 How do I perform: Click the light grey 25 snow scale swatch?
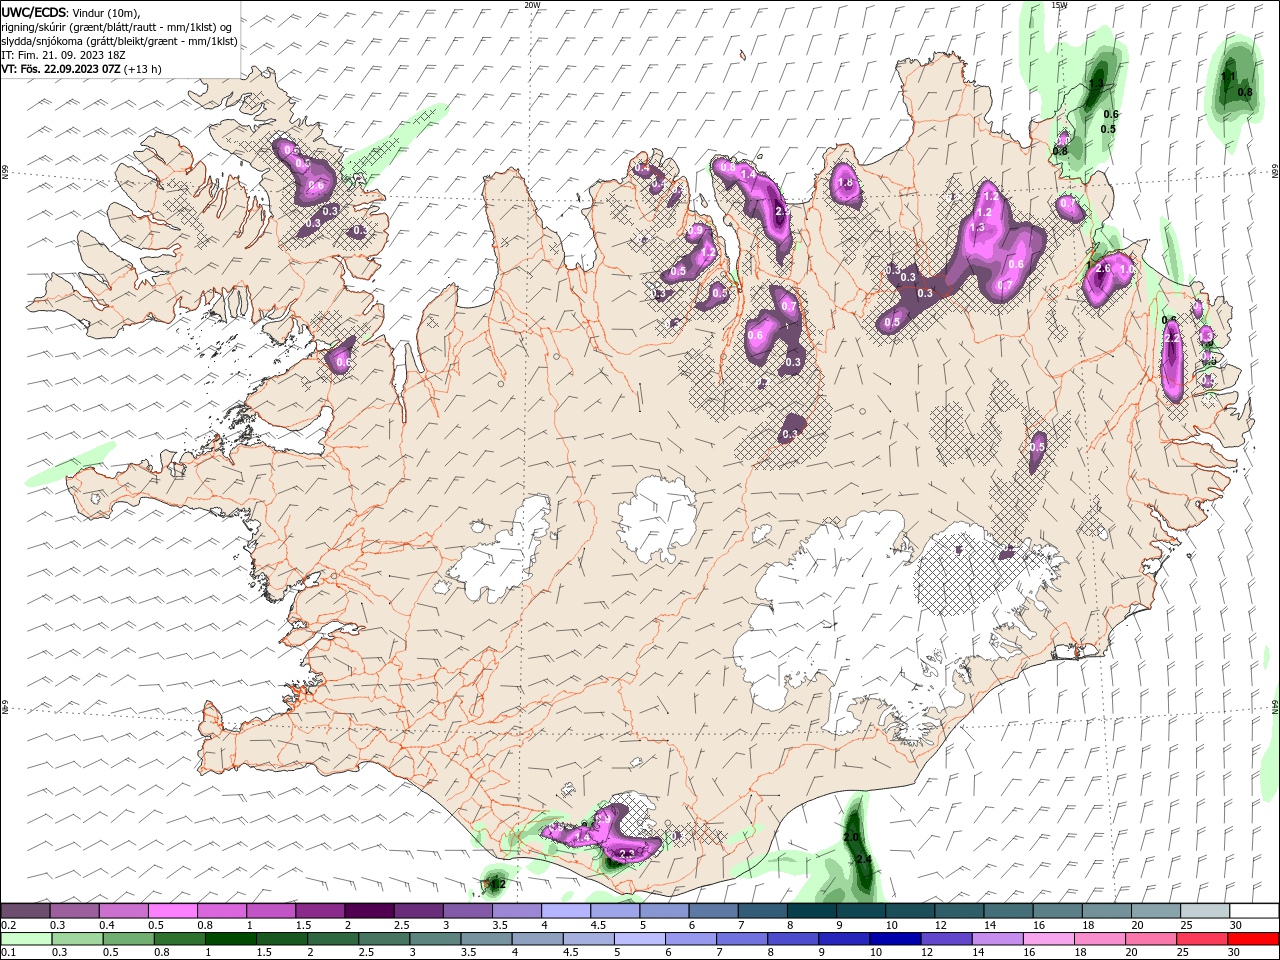point(1204,911)
